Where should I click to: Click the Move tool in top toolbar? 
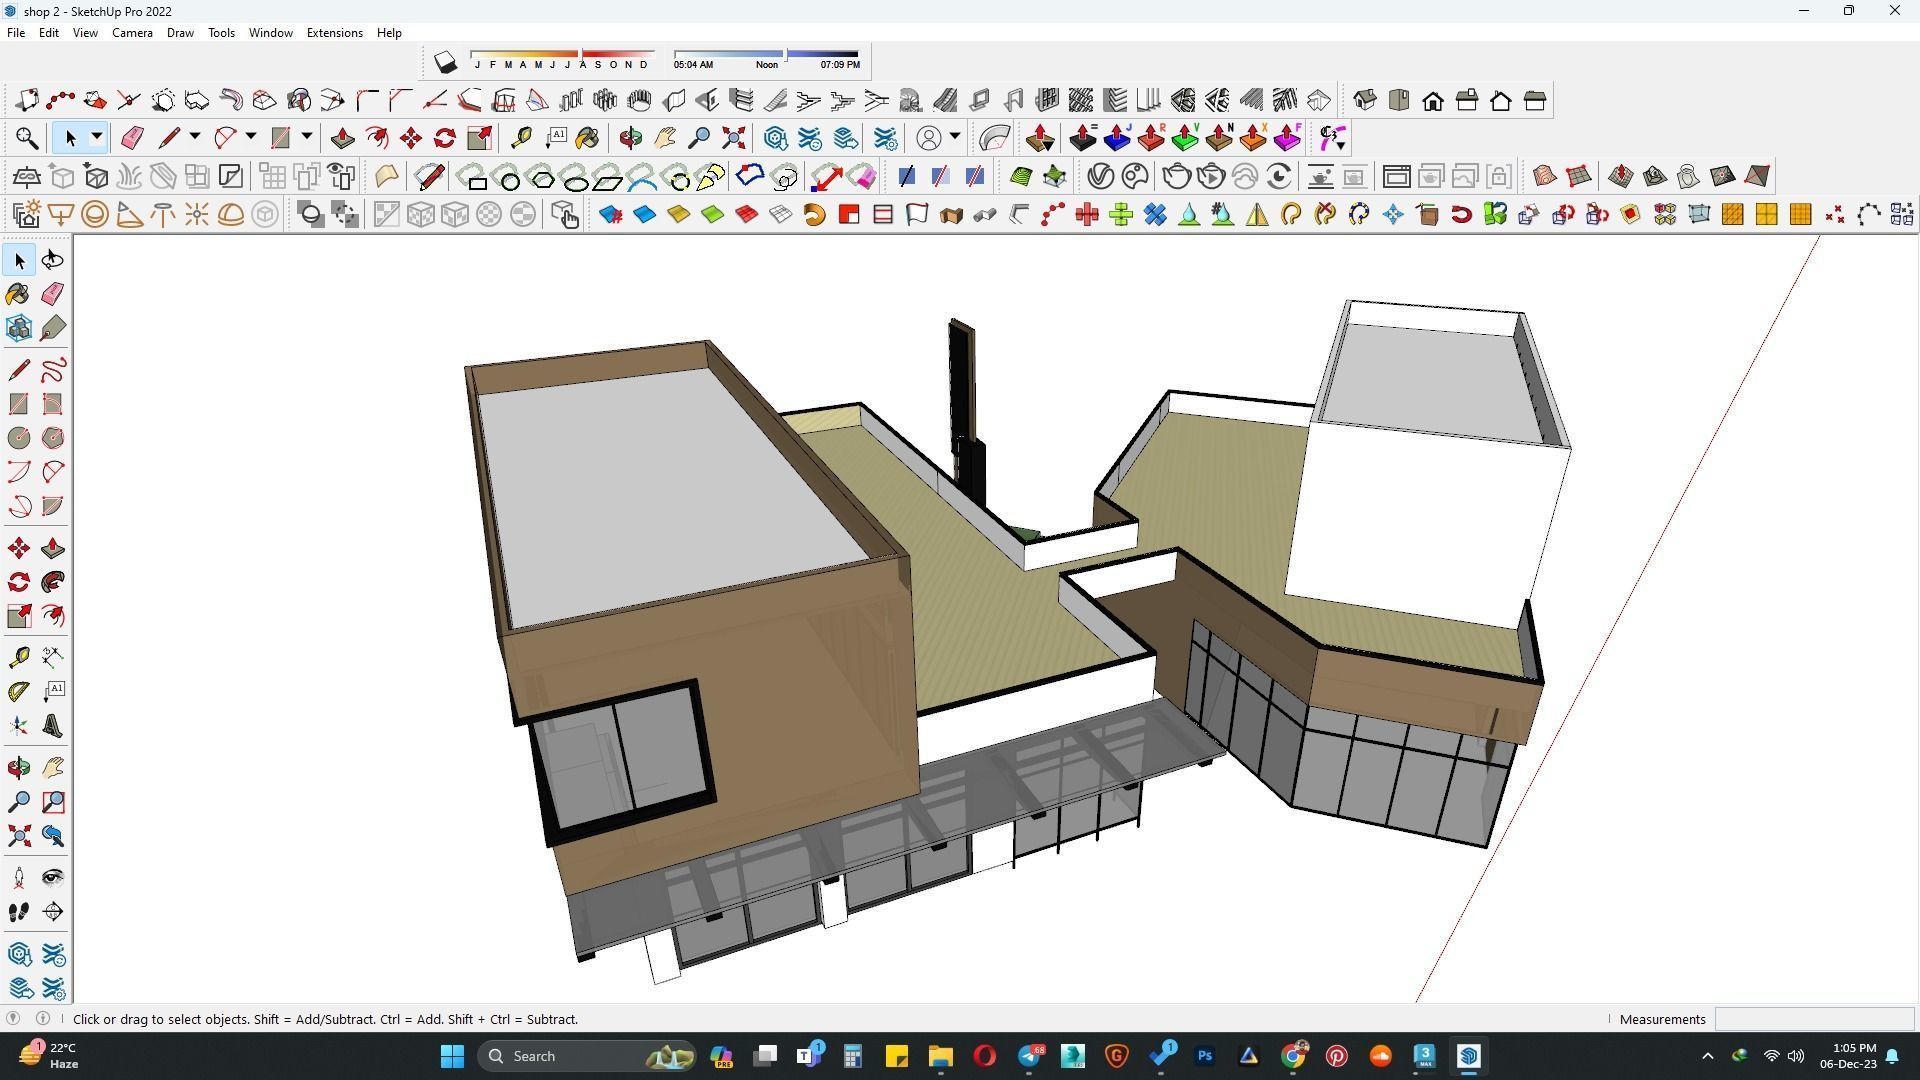point(411,138)
